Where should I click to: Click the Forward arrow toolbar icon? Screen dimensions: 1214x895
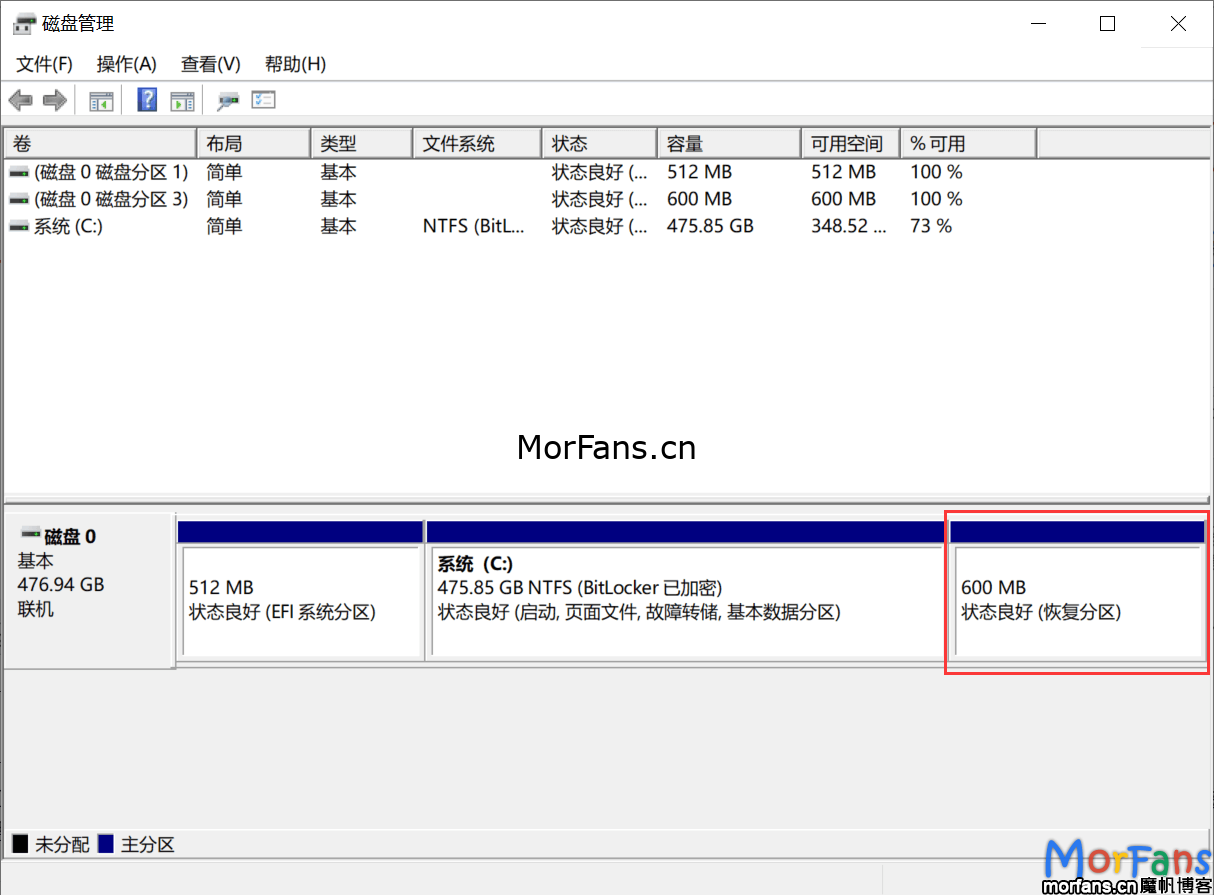pos(55,100)
